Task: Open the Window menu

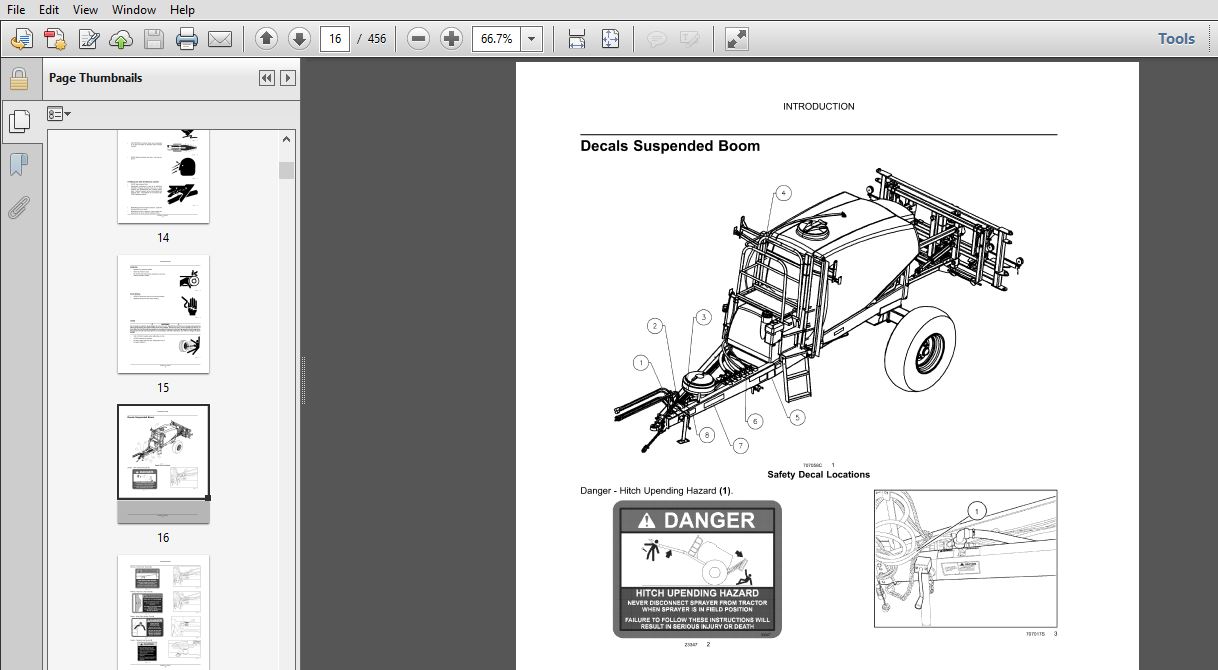Action: point(133,10)
